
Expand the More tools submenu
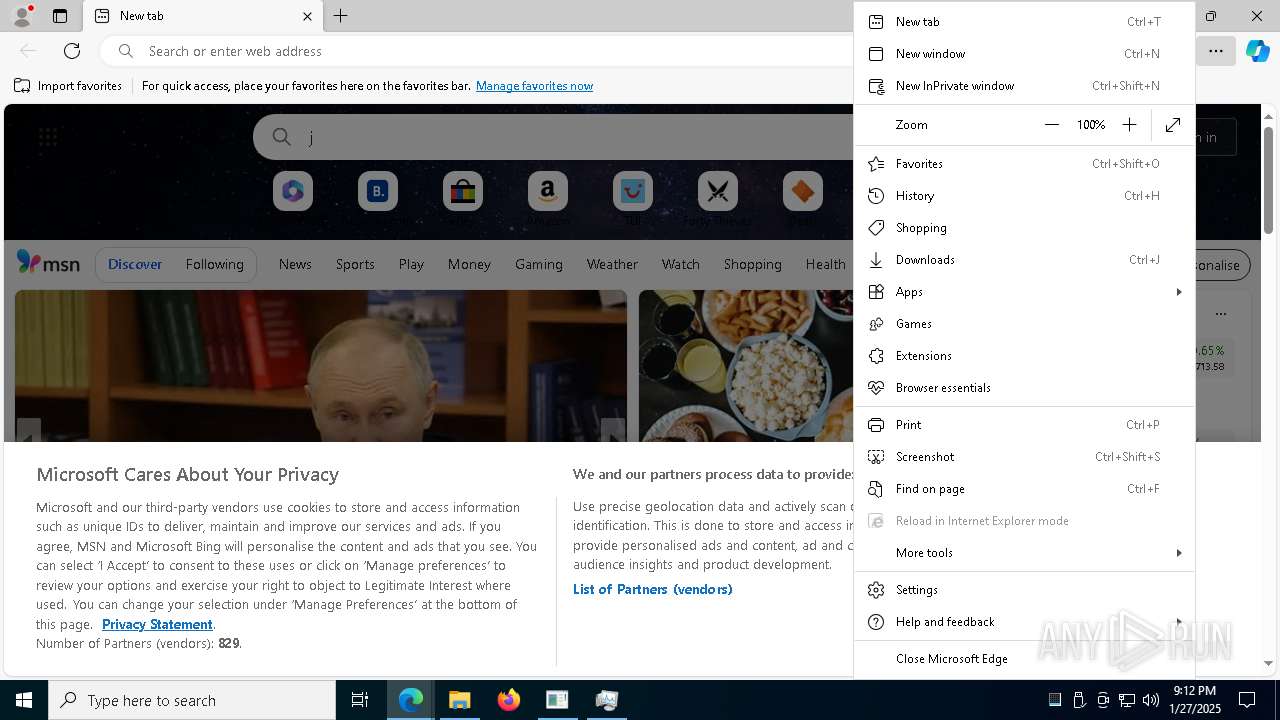pyautogui.click(x=1025, y=553)
